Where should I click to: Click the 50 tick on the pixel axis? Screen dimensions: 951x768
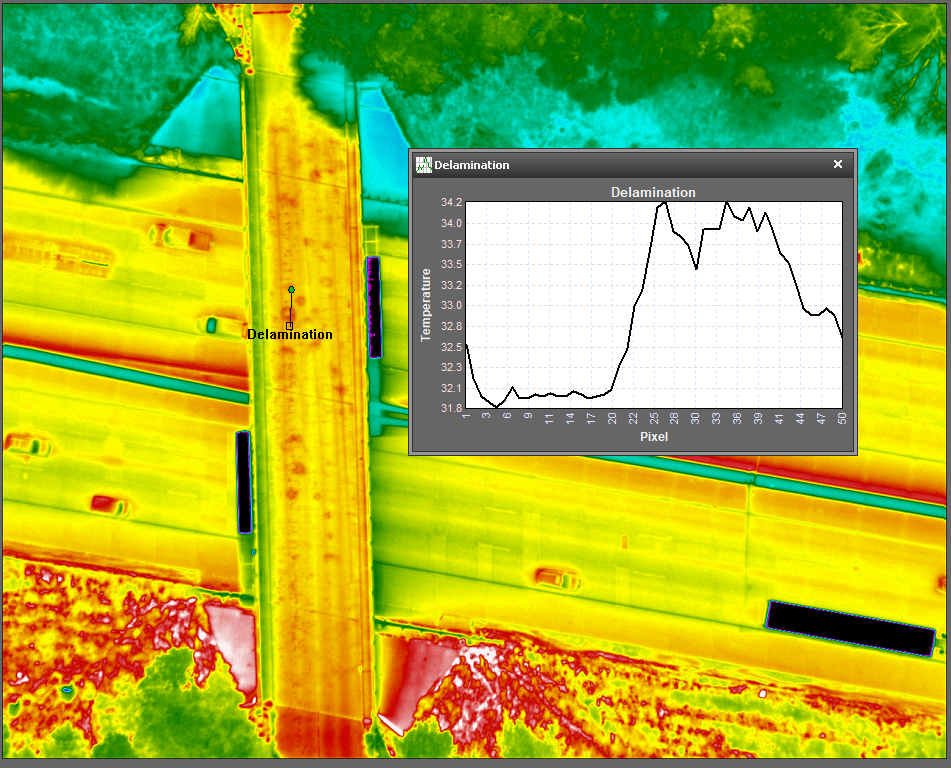843,416
